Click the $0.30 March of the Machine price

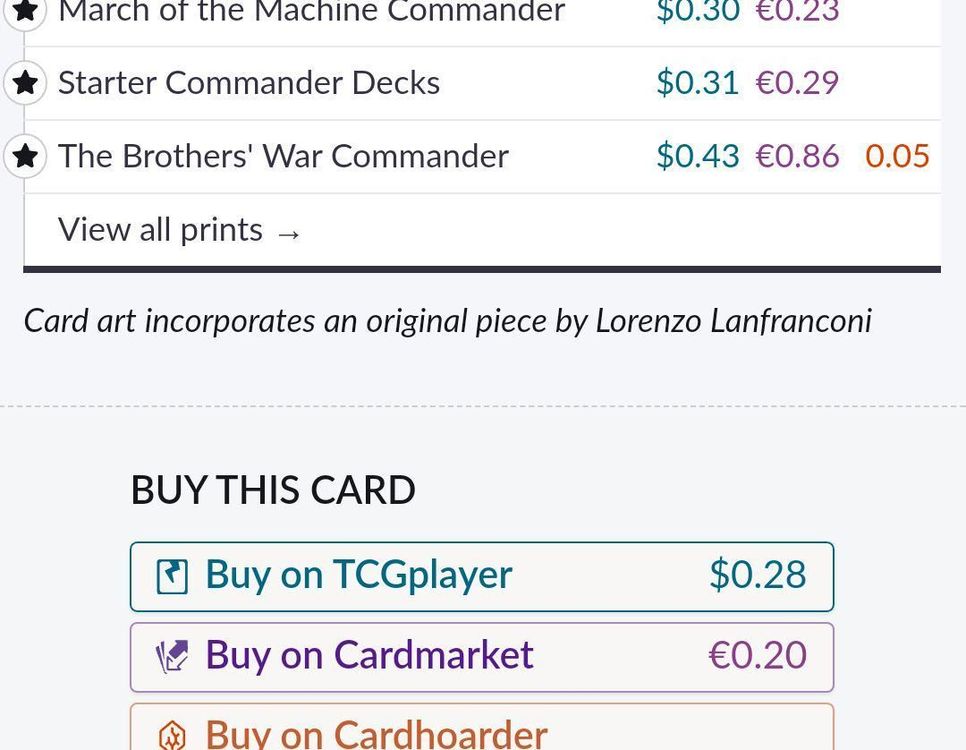coord(697,11)
